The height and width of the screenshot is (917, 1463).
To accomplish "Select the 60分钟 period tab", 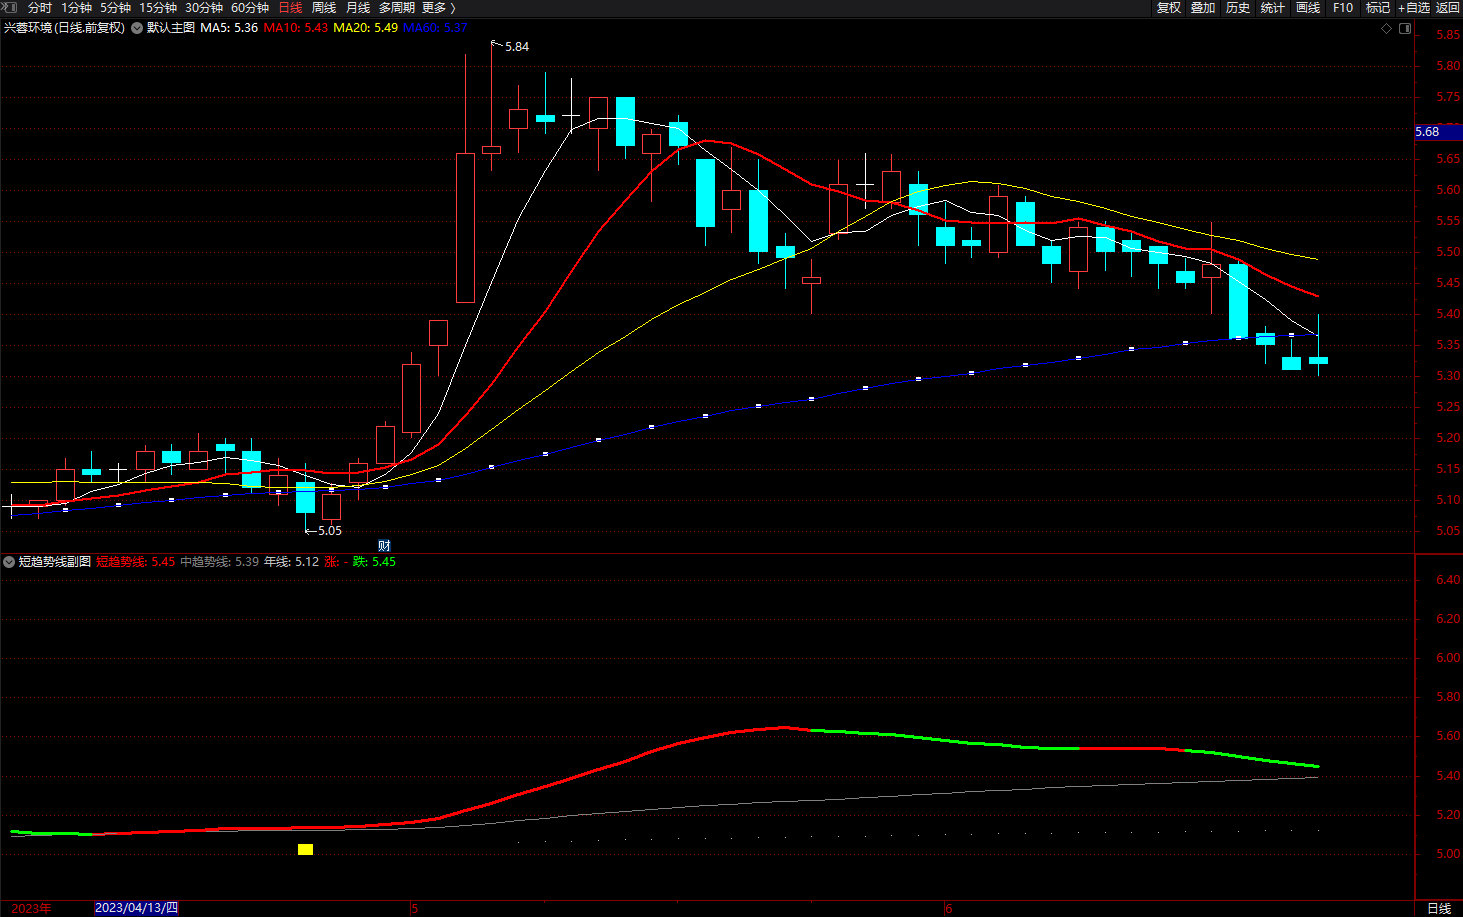I will [250, 8].
